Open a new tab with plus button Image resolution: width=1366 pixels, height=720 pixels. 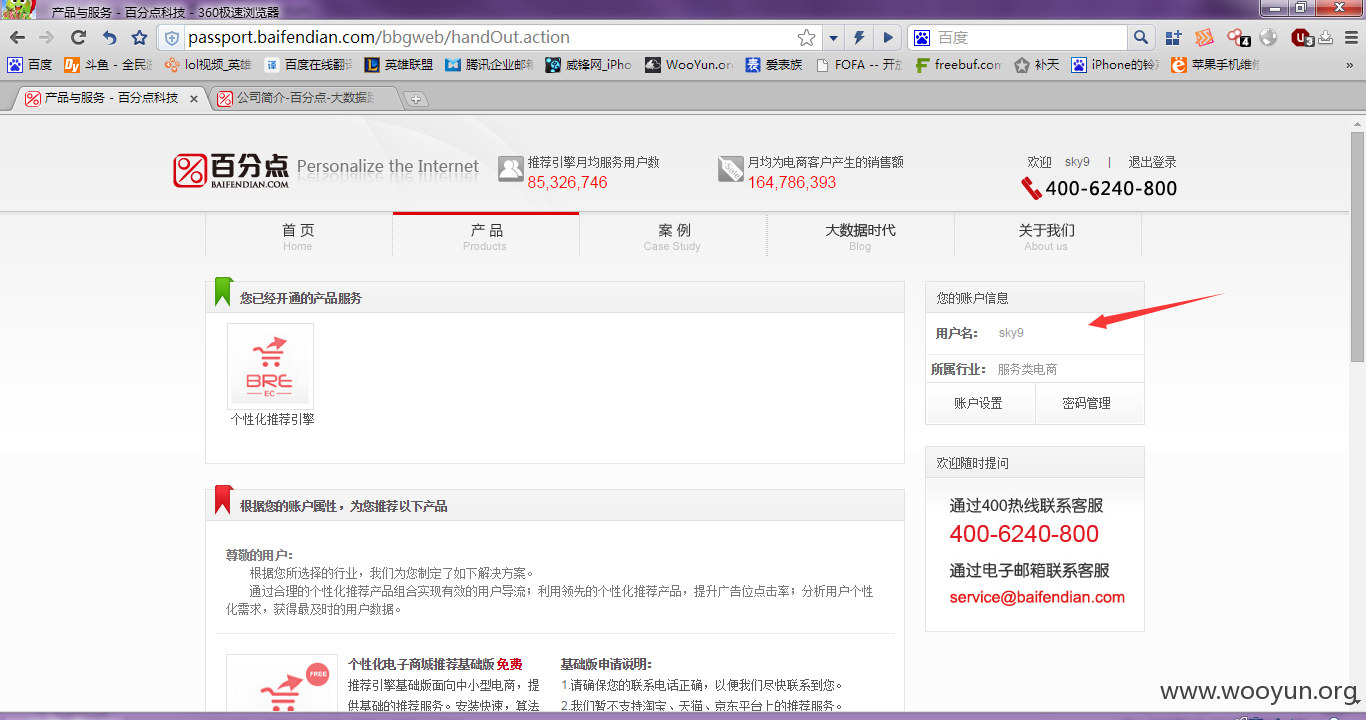tap(416, 99)
